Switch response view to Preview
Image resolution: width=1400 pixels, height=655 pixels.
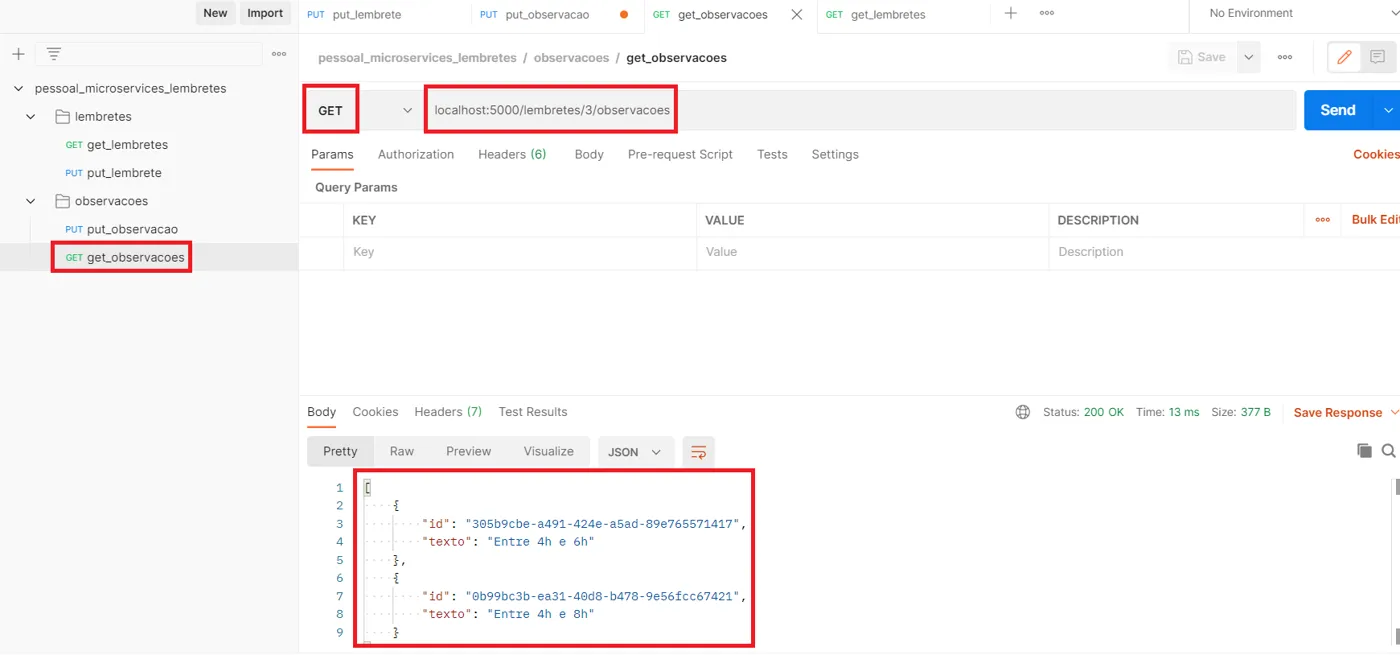click(x=469, y=452)
